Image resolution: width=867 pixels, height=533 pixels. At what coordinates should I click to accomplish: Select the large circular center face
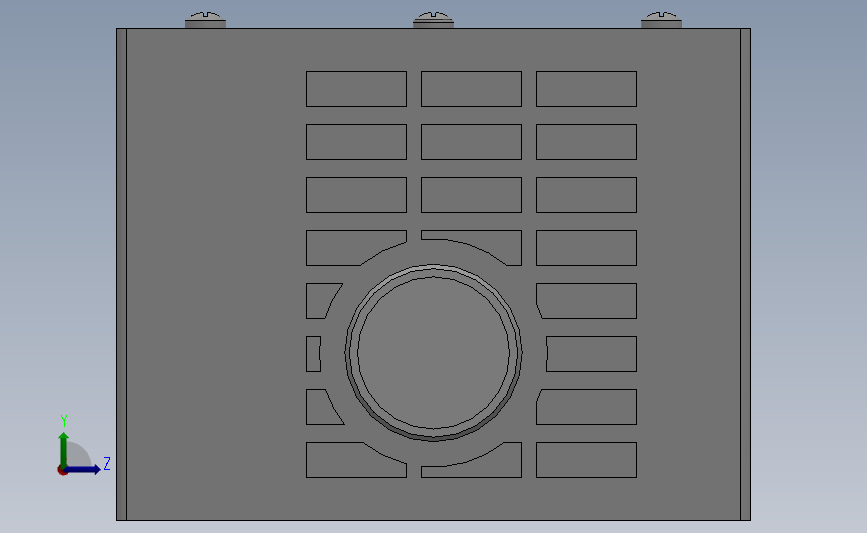pos(434,352)
